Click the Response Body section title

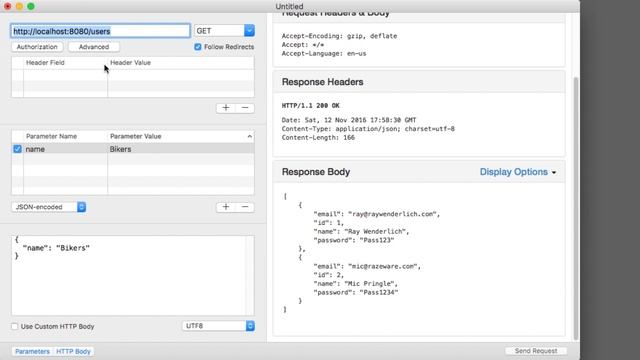[316, 172]
